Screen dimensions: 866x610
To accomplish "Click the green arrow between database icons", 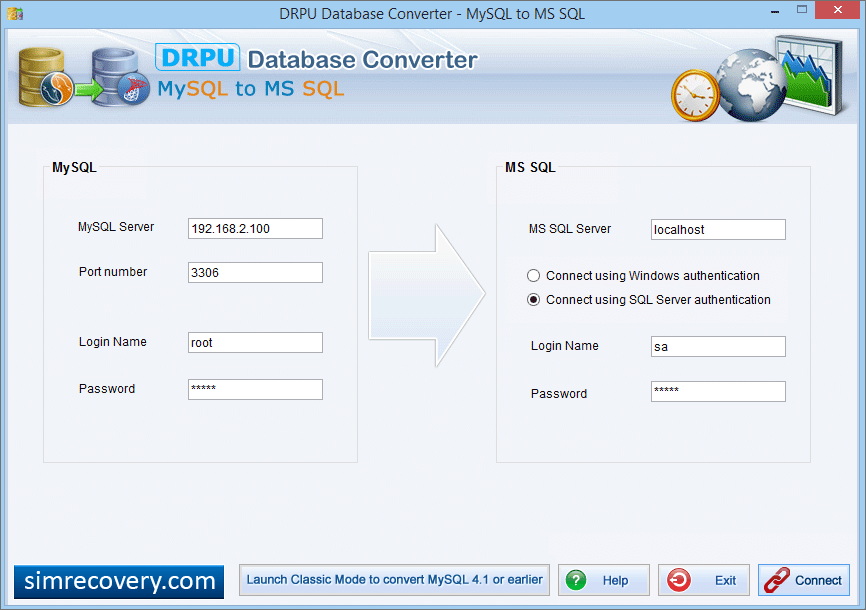I will (x=89, y=90).
